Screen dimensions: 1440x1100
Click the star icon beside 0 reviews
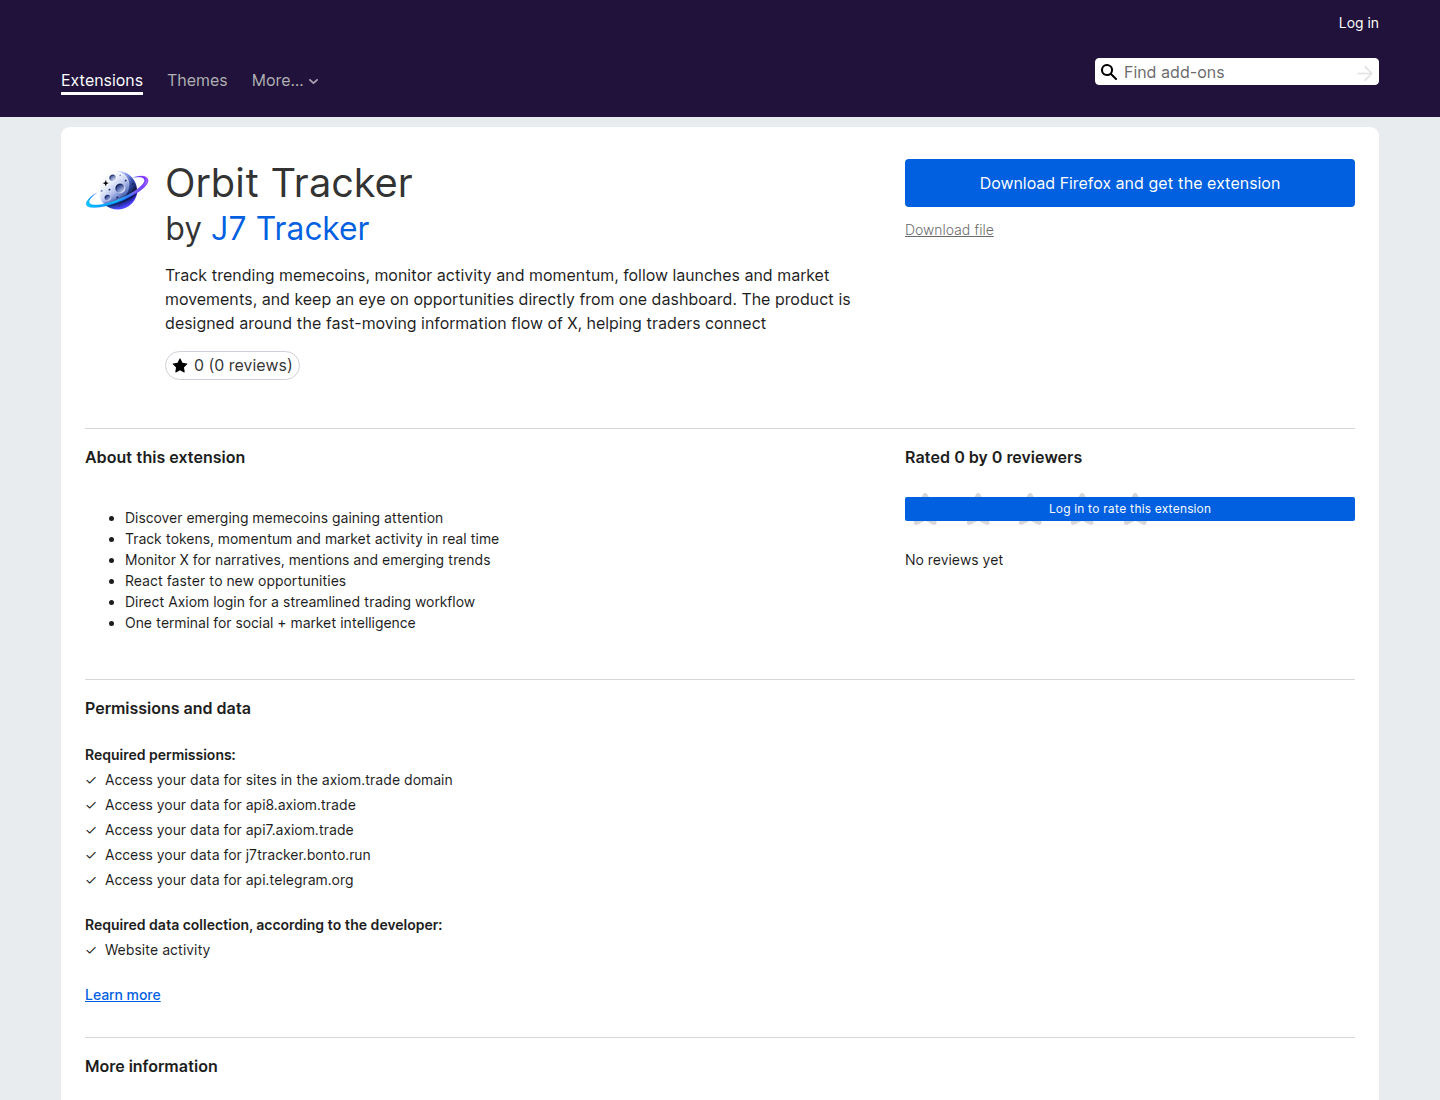(x=180, y=366)
